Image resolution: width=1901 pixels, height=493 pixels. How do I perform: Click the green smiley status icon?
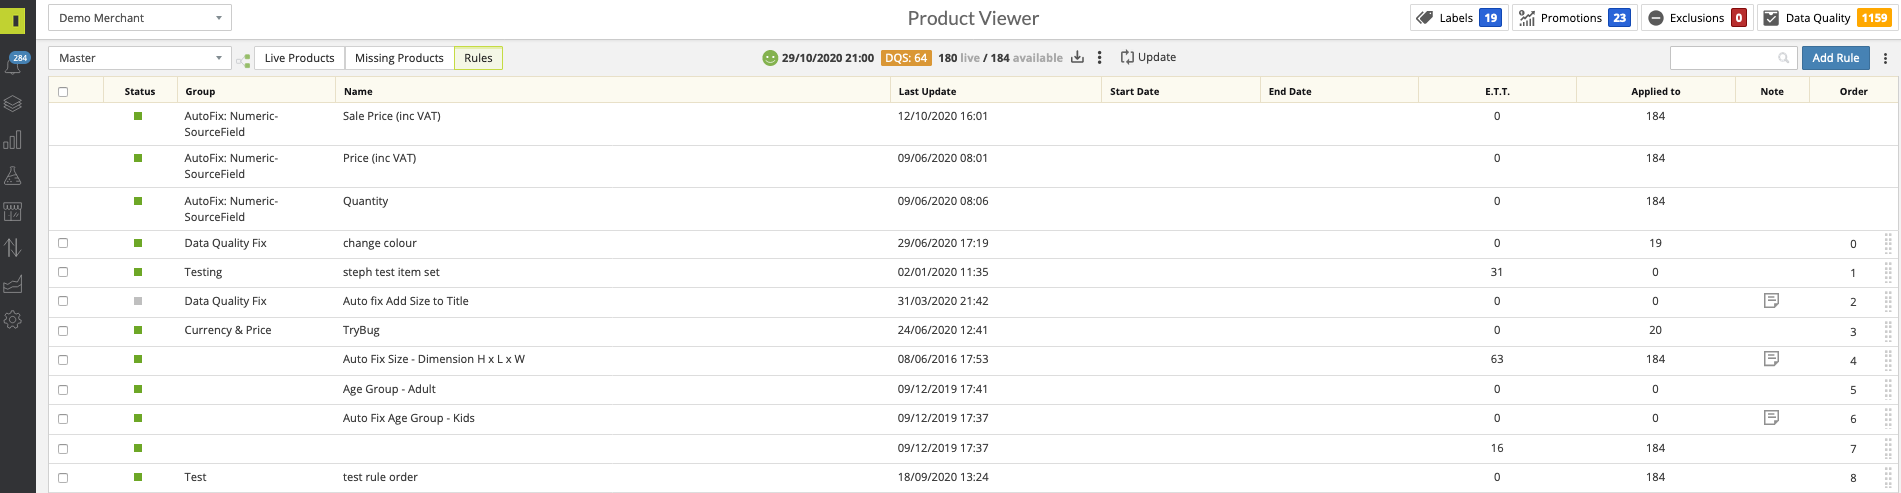(x=770, y=58)
